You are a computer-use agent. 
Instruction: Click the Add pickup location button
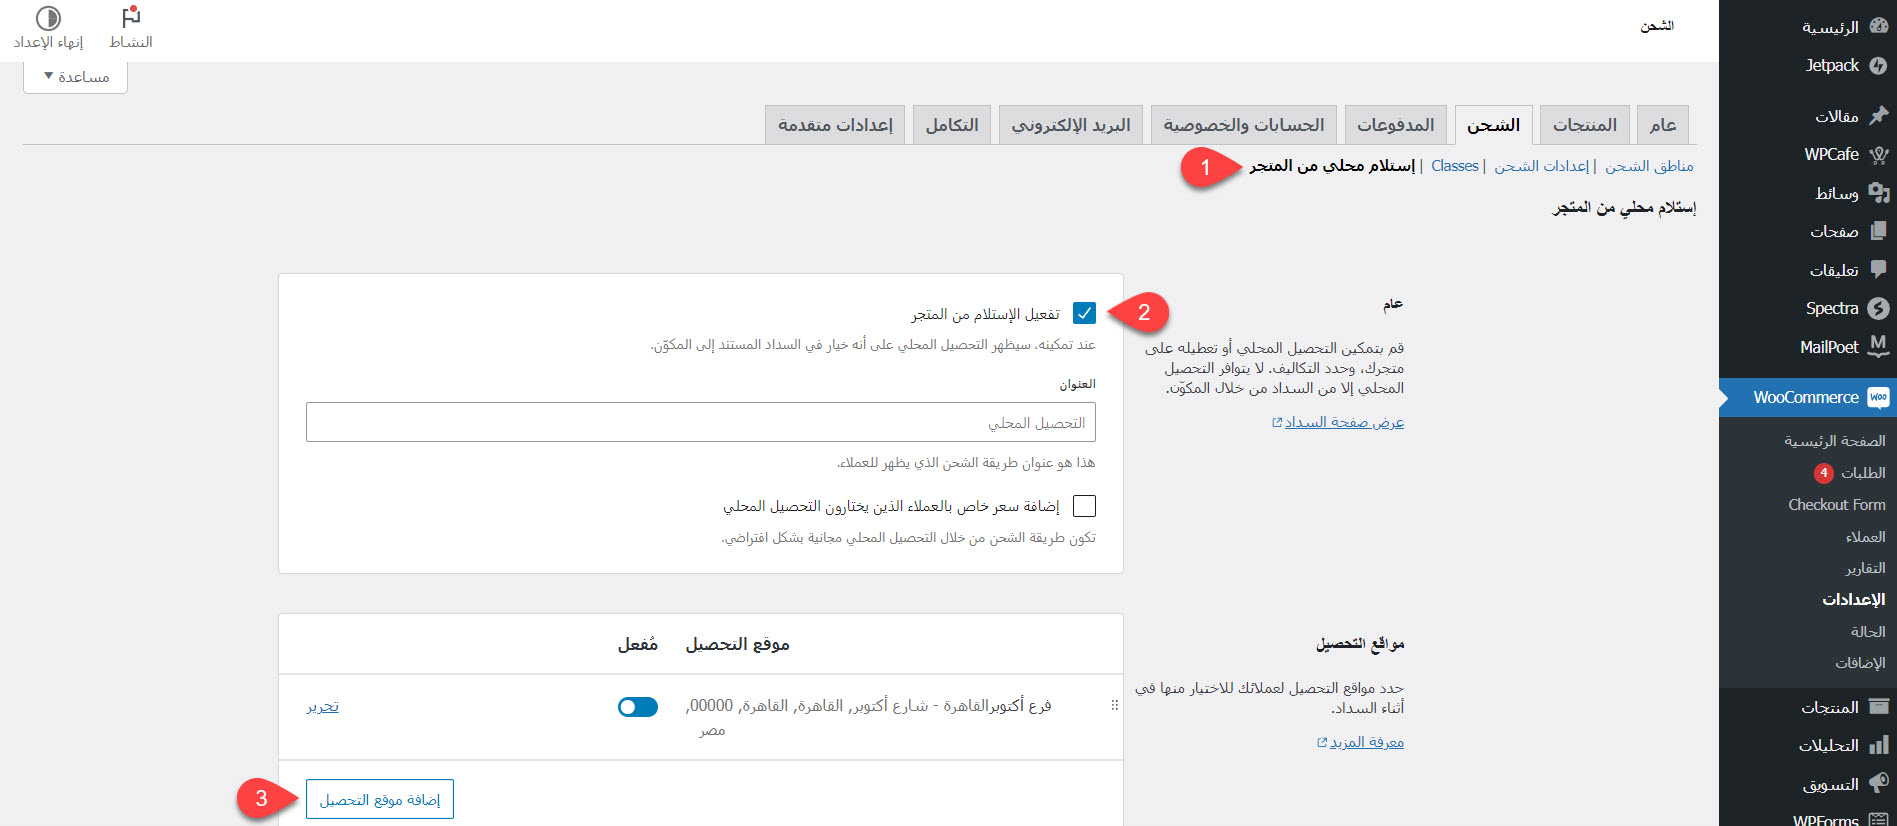click(380, 800)
